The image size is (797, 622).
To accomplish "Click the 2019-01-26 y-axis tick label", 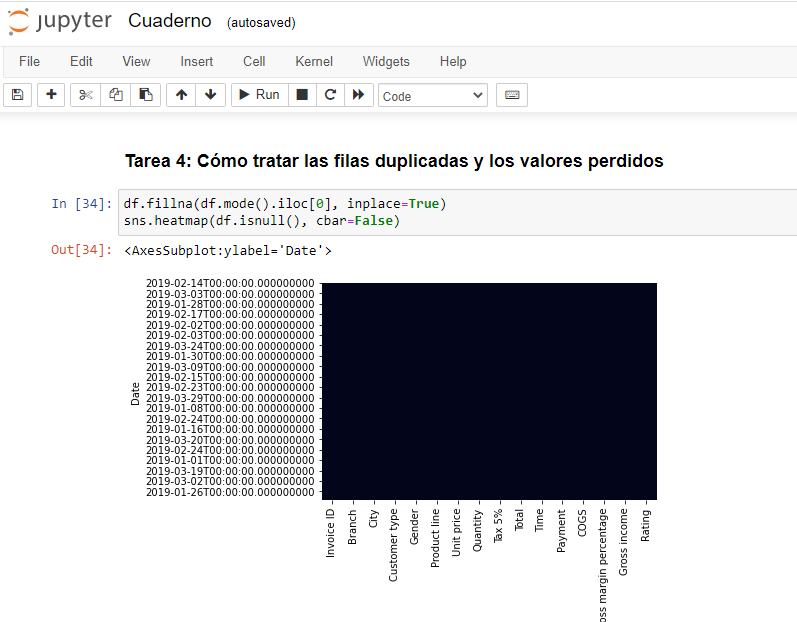I will click(x=230, y=492).
